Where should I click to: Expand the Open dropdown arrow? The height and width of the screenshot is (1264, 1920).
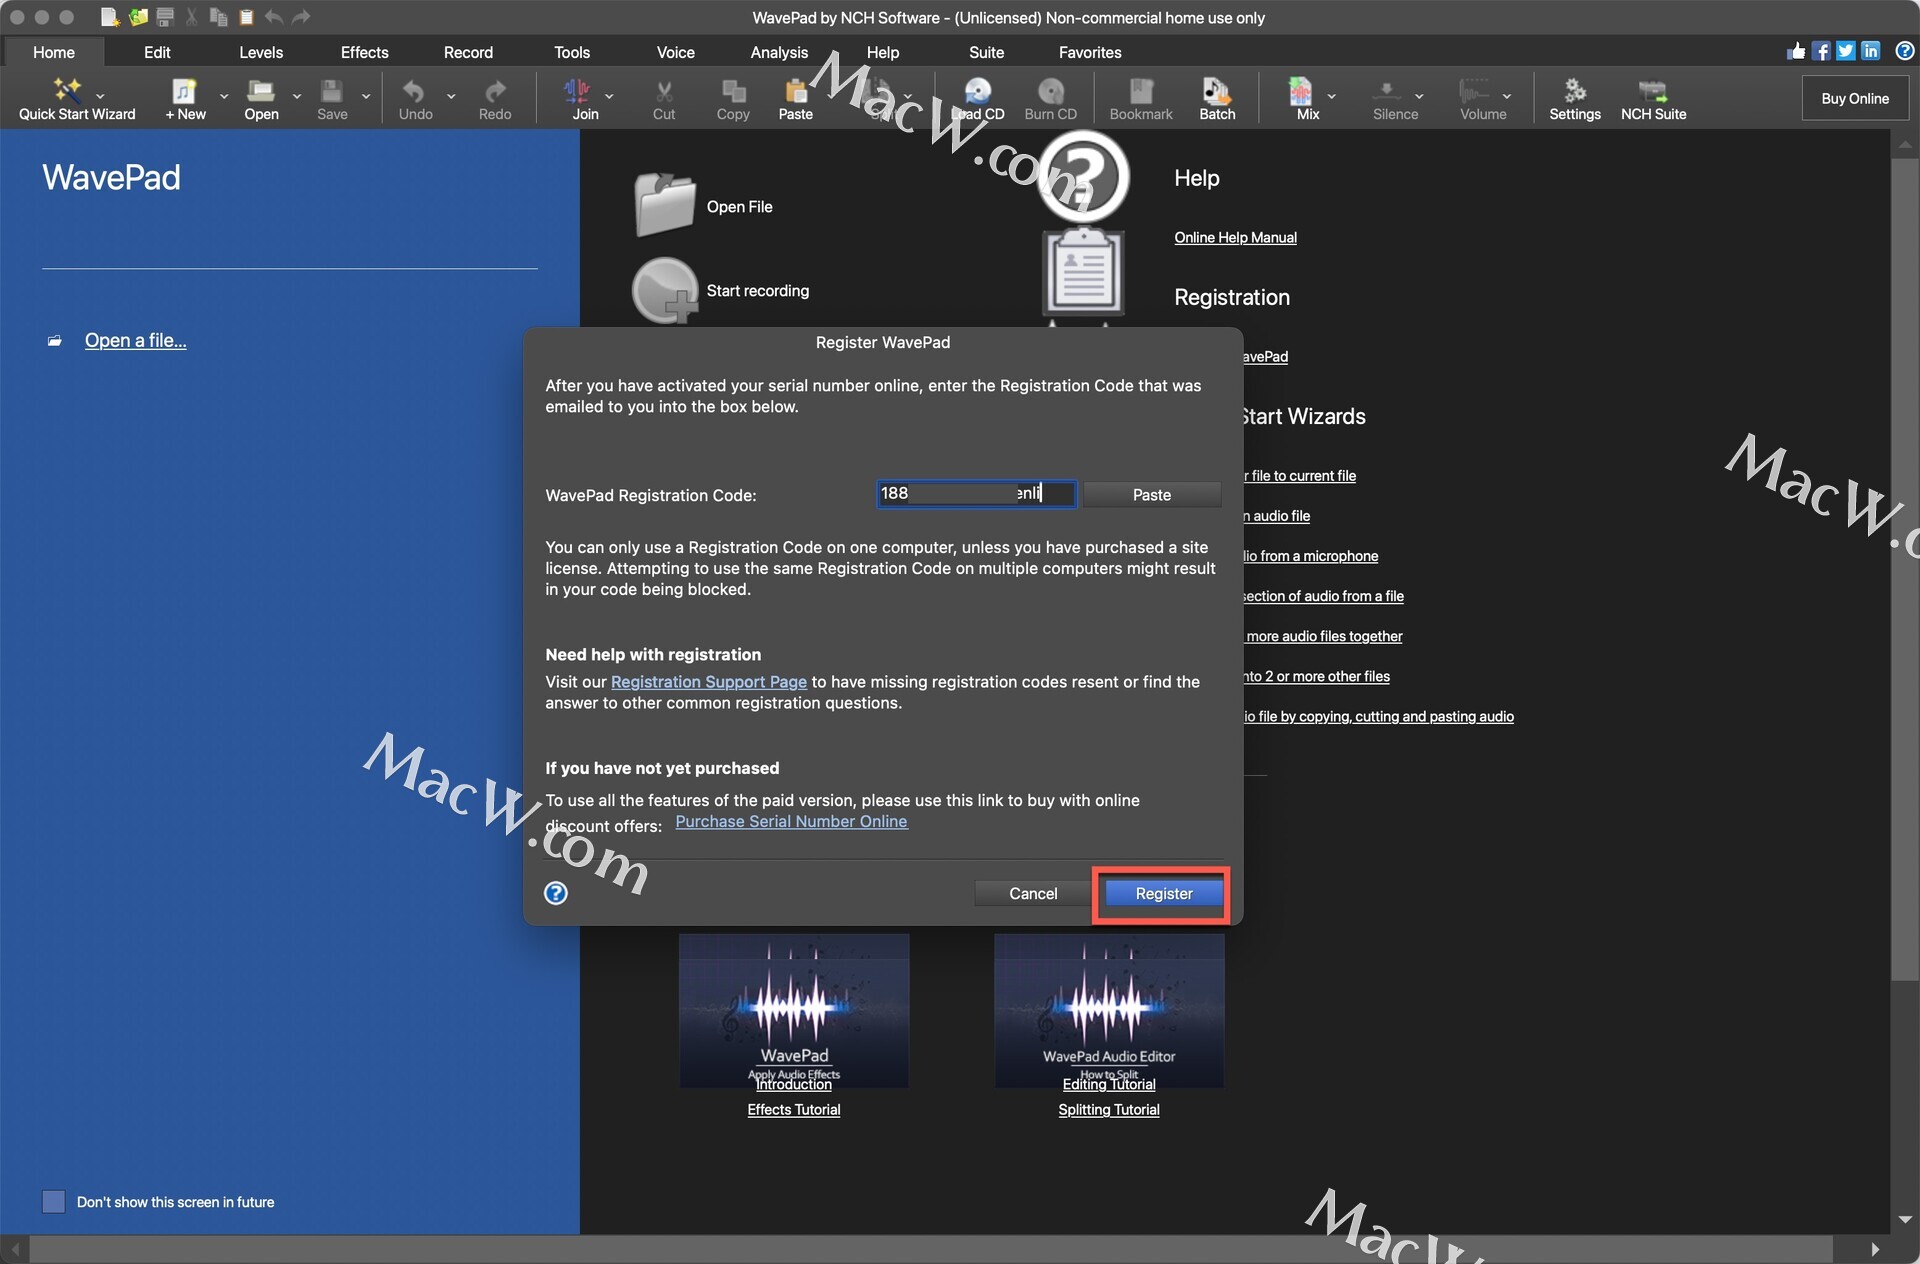[297, 97]
